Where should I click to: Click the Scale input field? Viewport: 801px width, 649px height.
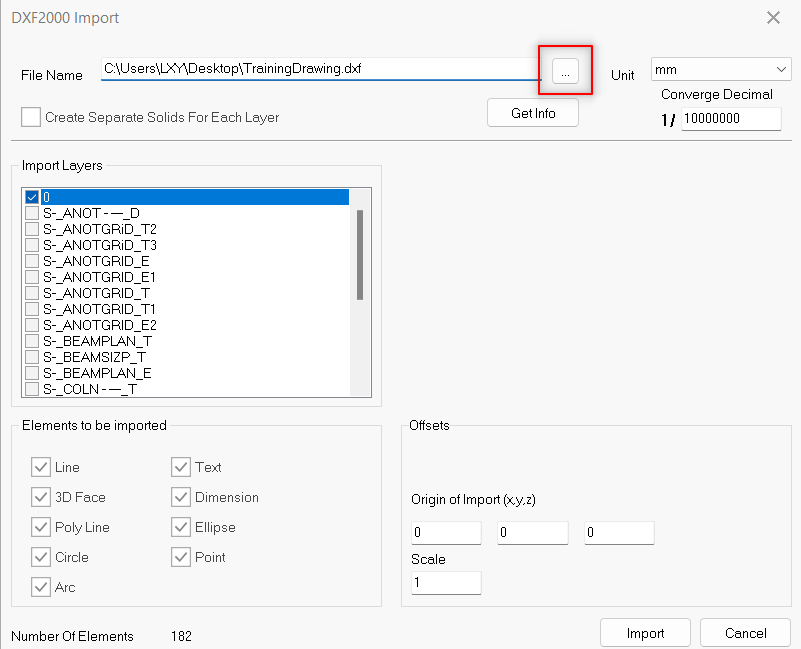point(446,582)
